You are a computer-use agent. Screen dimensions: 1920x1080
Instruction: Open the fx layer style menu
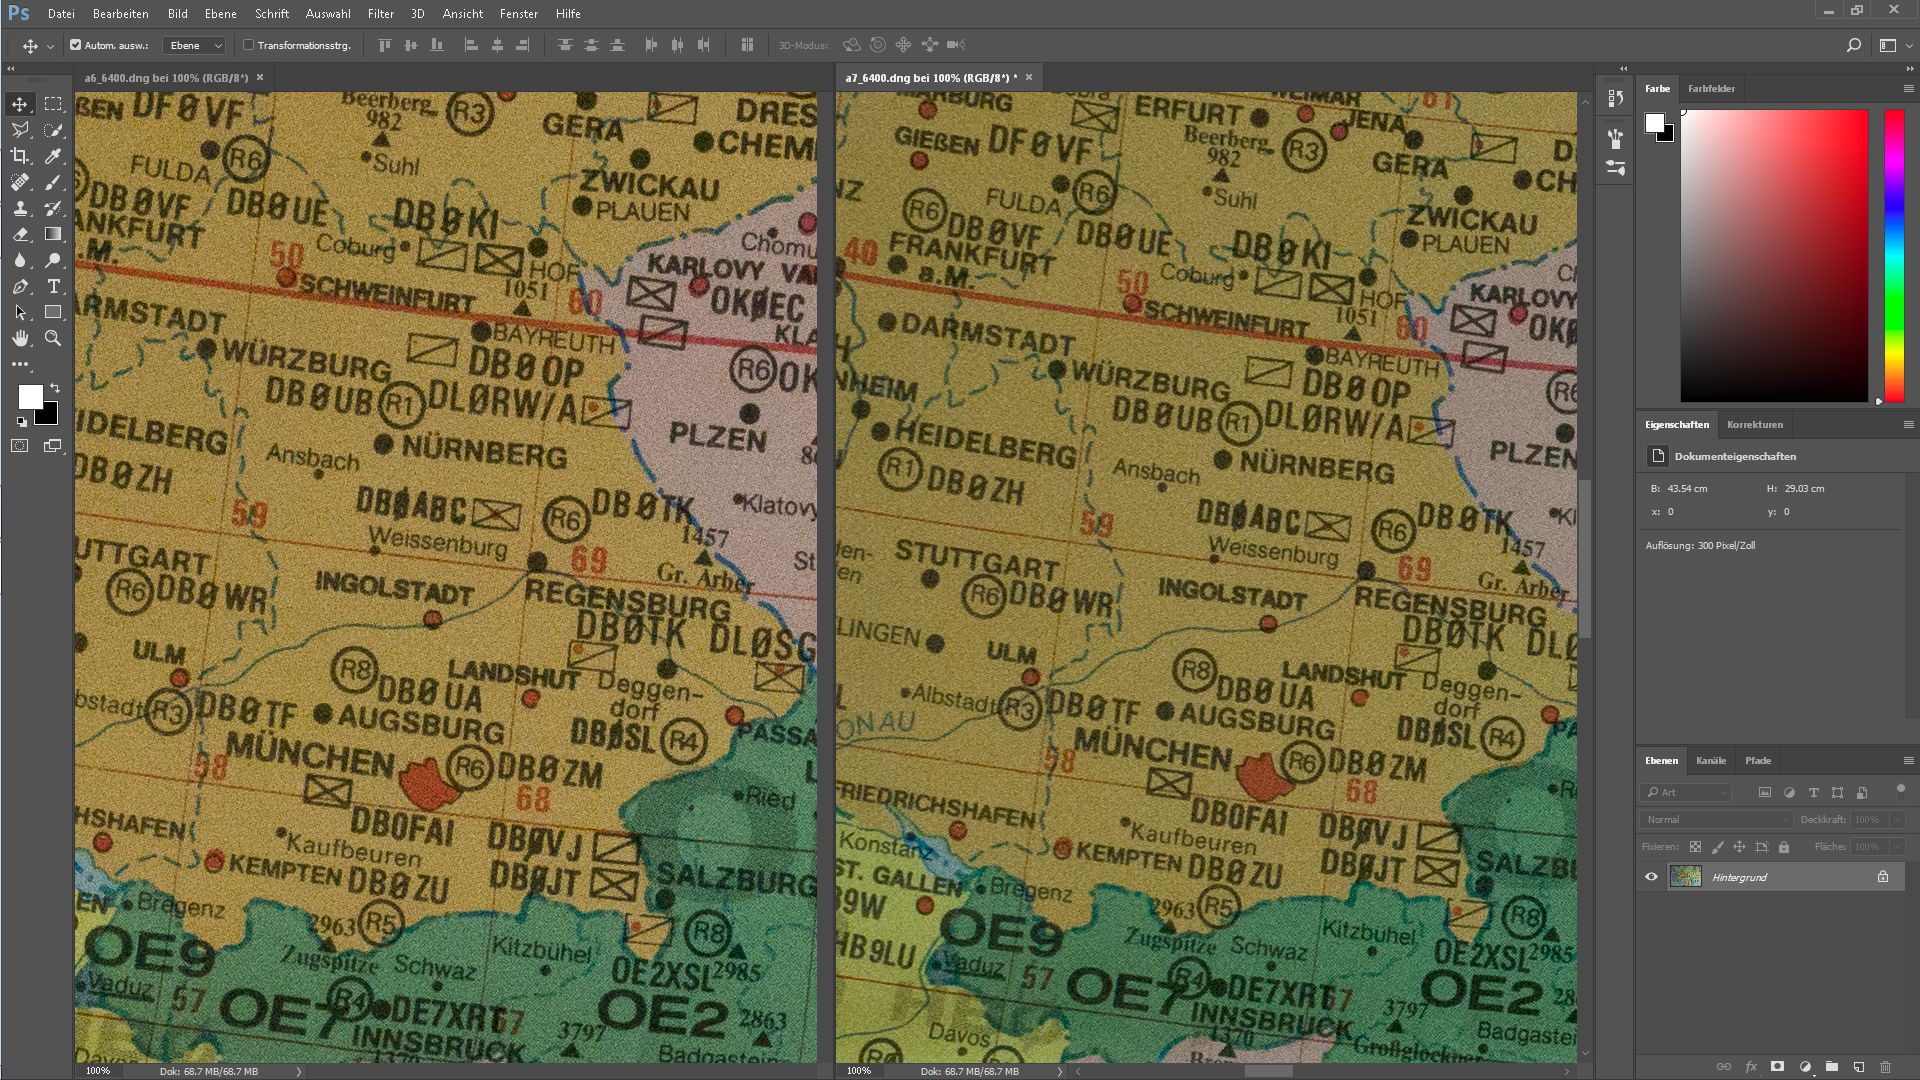(x=1751, y=1067)
